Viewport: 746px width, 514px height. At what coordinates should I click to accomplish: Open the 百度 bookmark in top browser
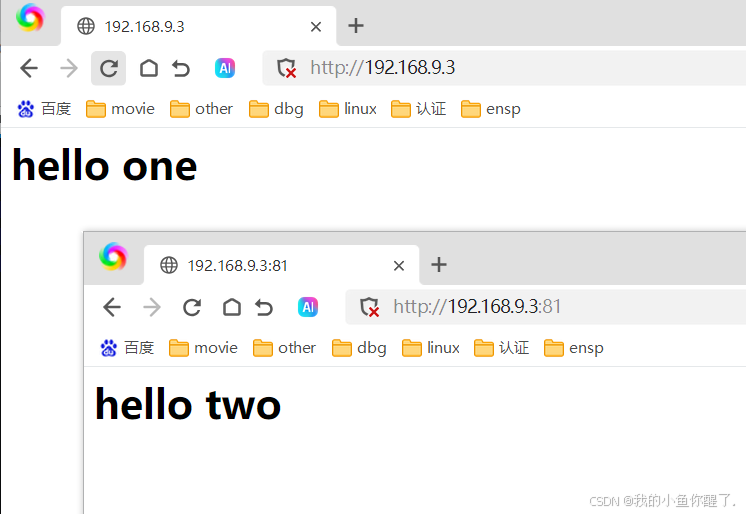point(44,109)
